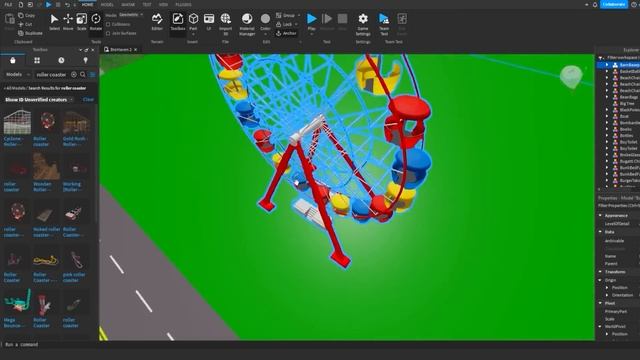This screenshot has height=360, width=640.
Task: Open Toolbox Inventory grid tab
Action: 37,60
